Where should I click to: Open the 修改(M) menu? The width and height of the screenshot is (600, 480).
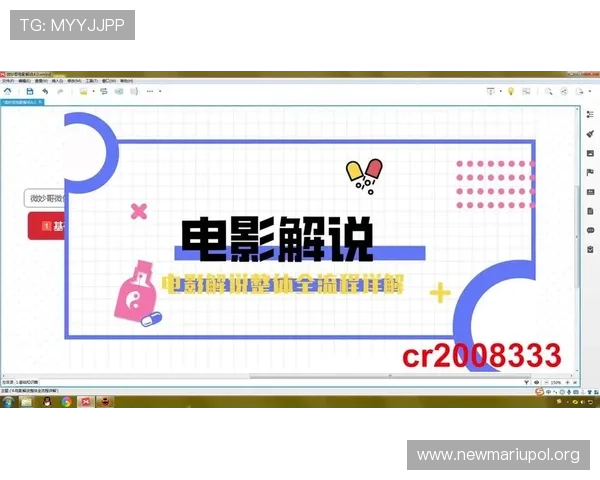(x=74, y=81)
